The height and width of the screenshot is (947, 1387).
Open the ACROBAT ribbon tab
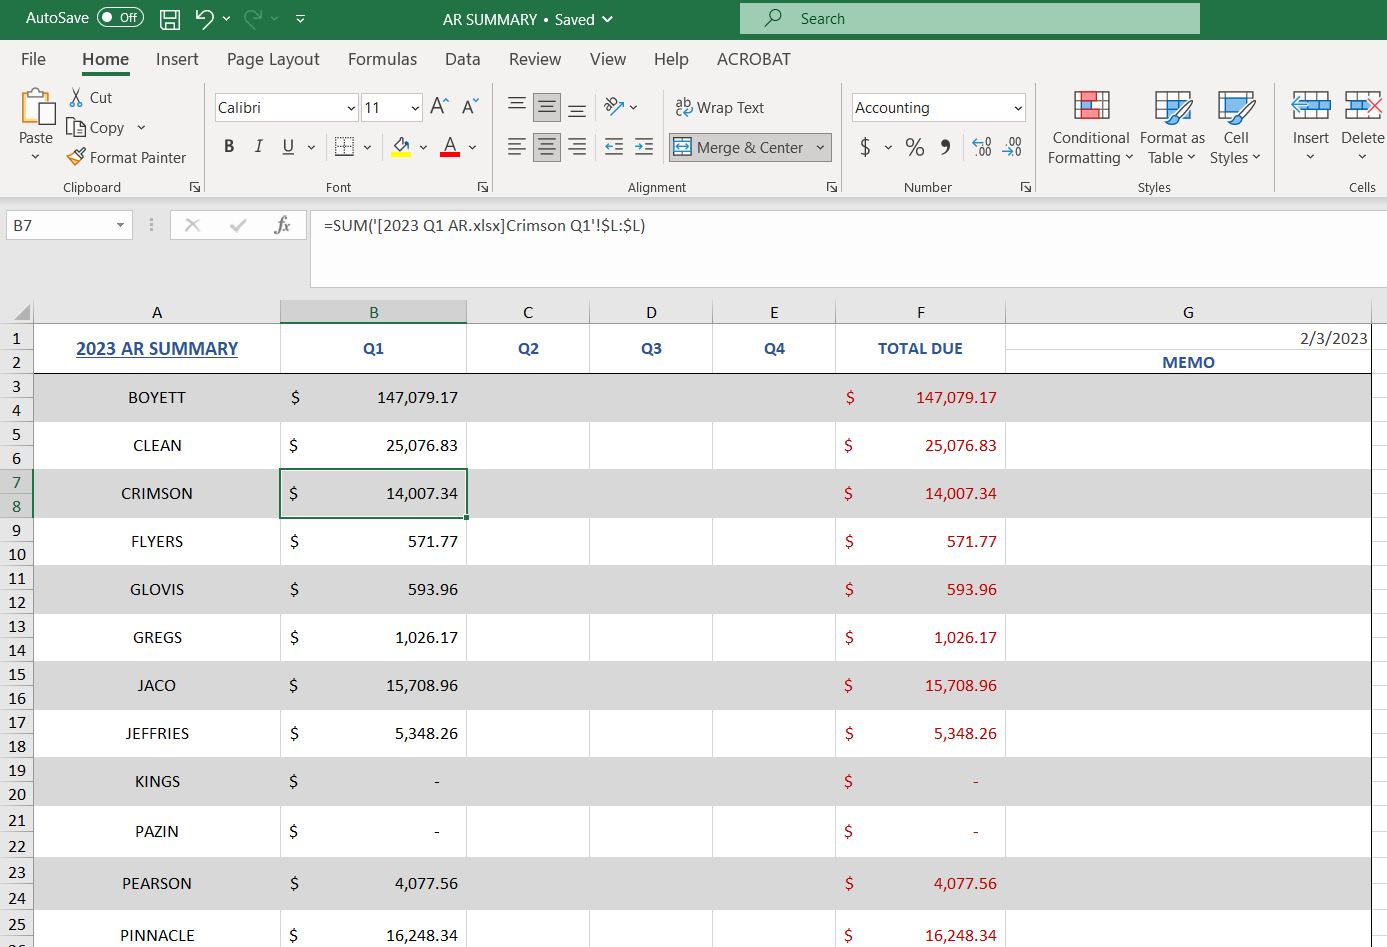[x=753, y=59]
